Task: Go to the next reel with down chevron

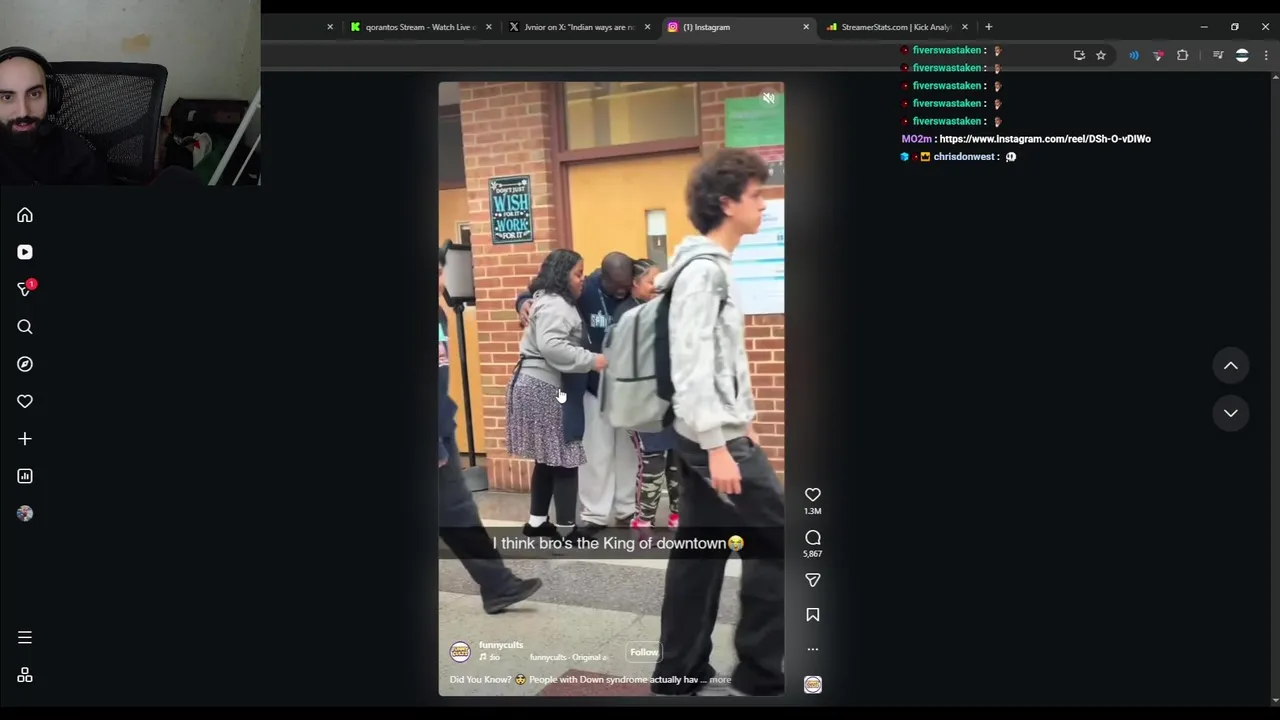Action: click(1231, 413)
